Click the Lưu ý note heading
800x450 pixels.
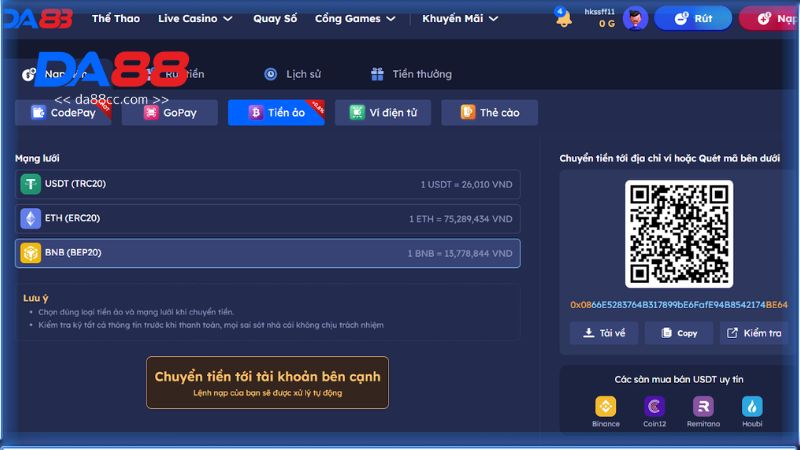tap(36, 298)
